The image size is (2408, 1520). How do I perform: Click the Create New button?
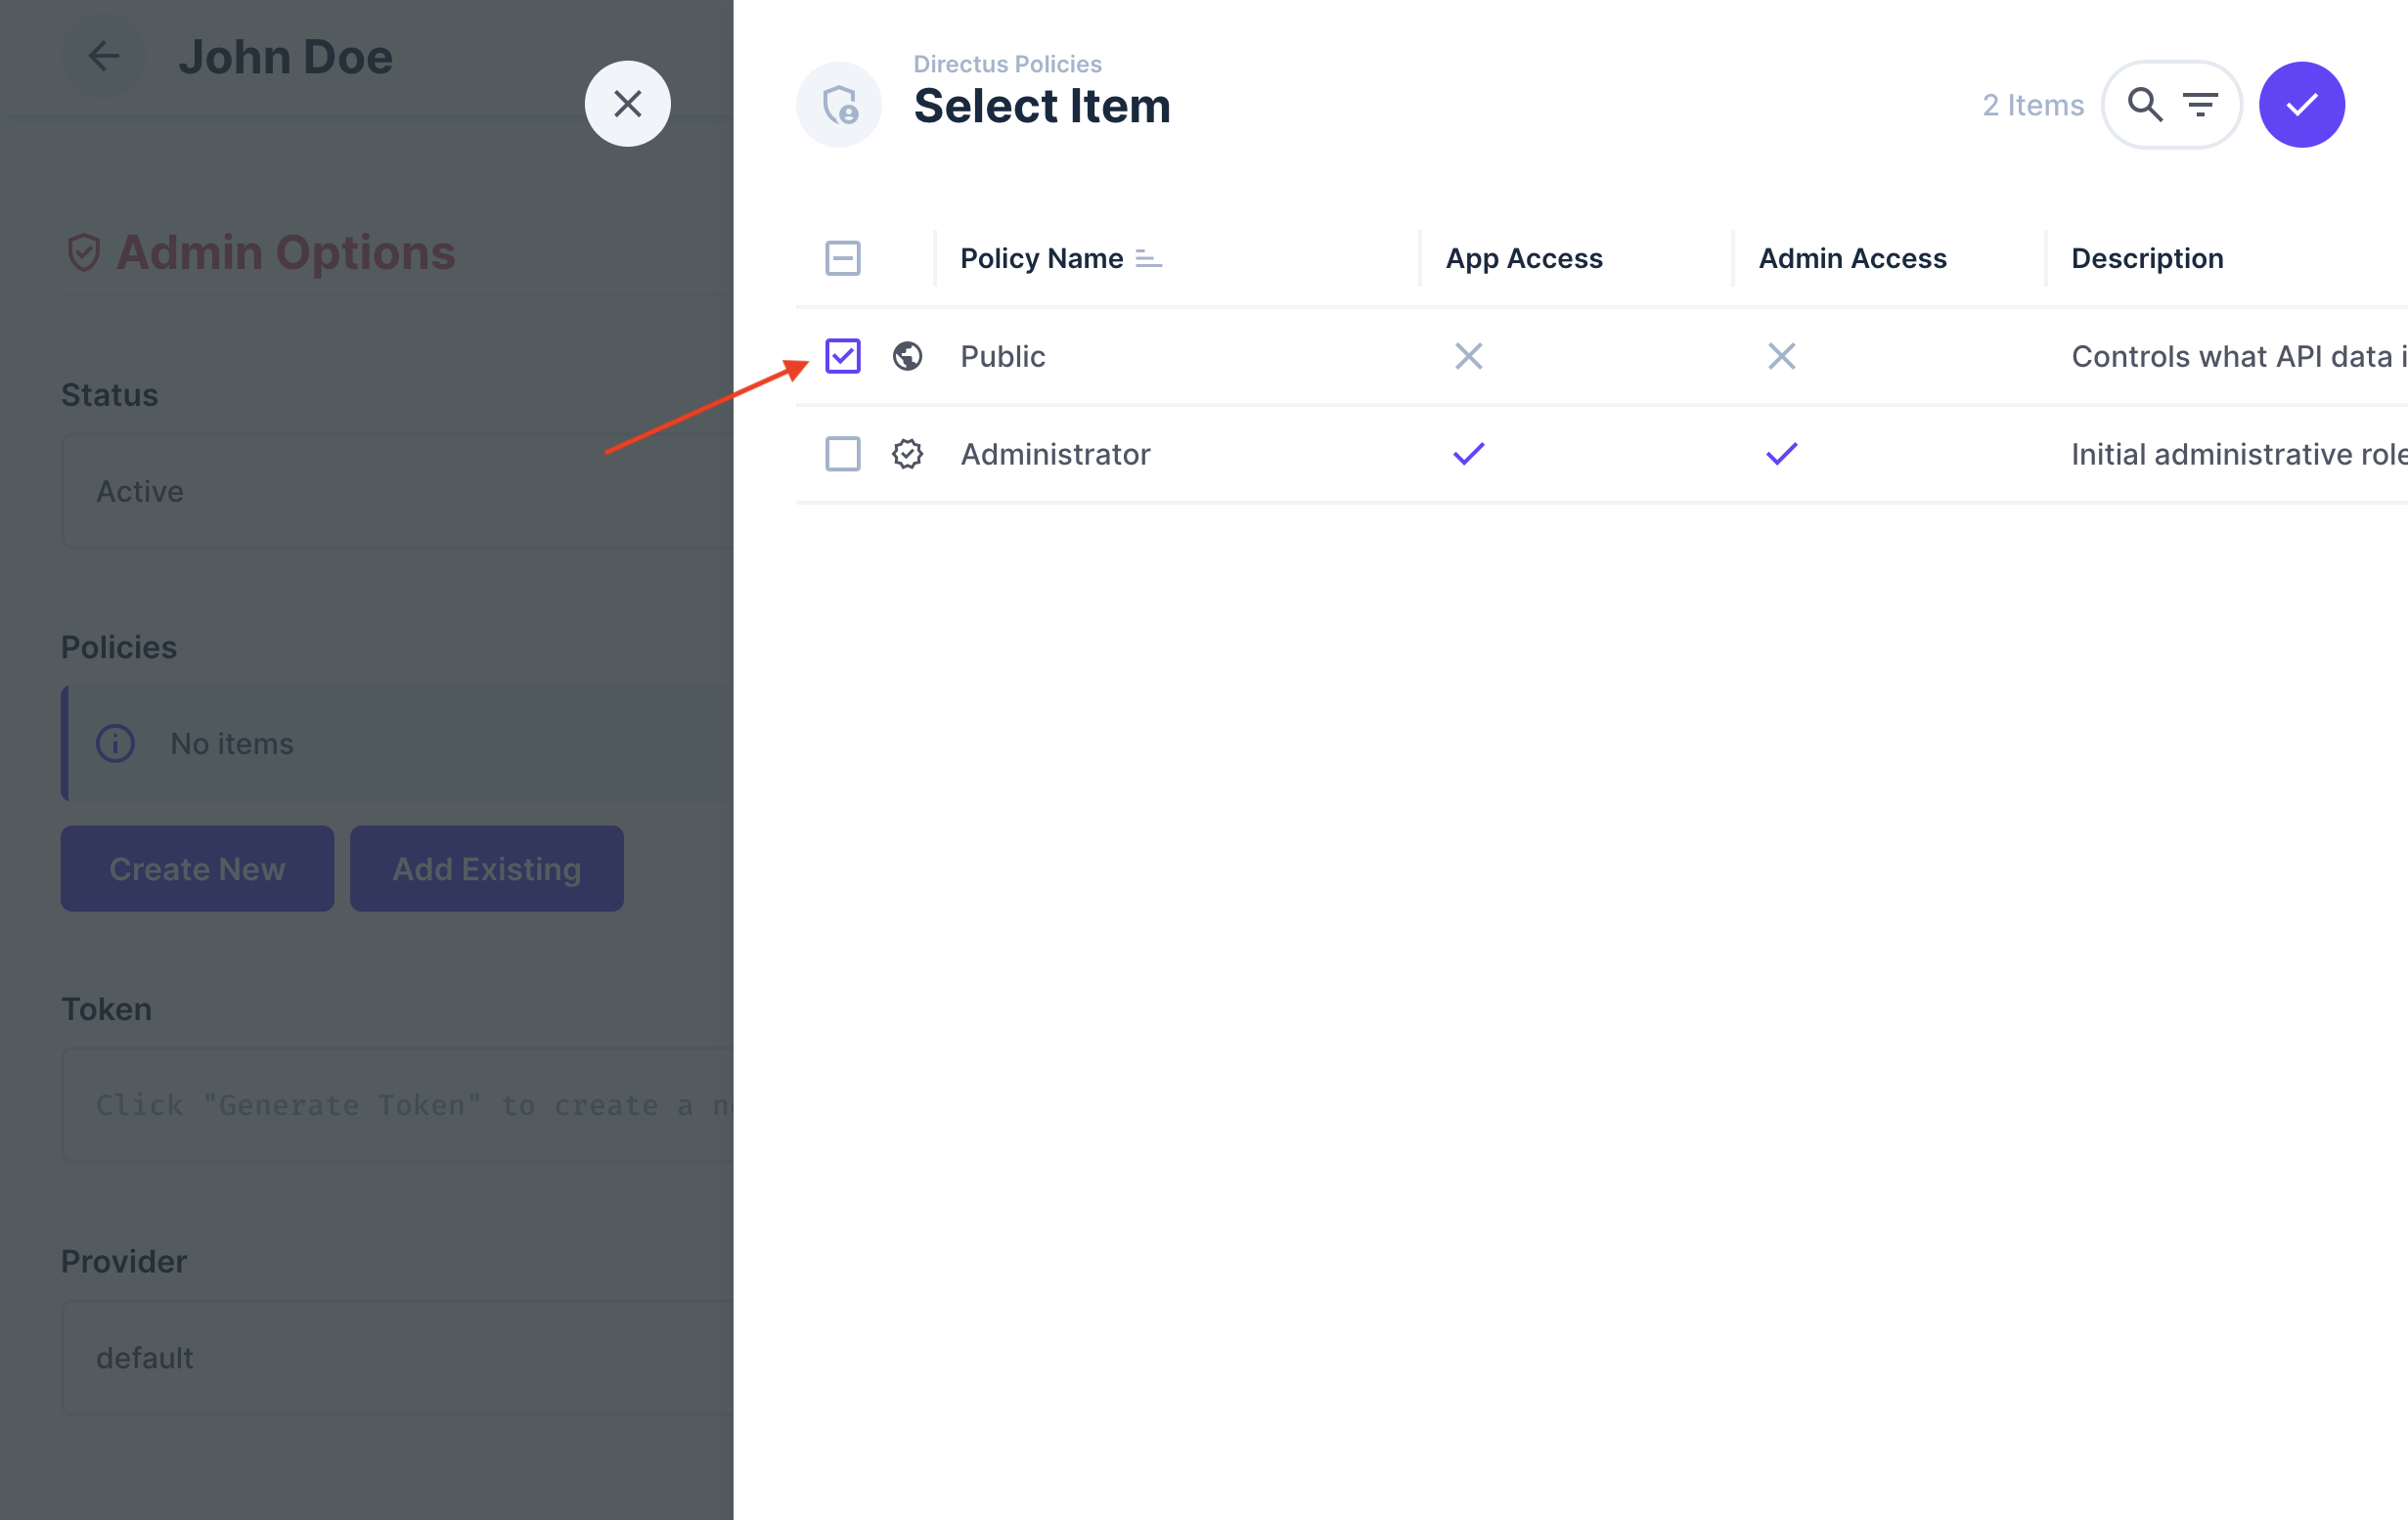196,868
